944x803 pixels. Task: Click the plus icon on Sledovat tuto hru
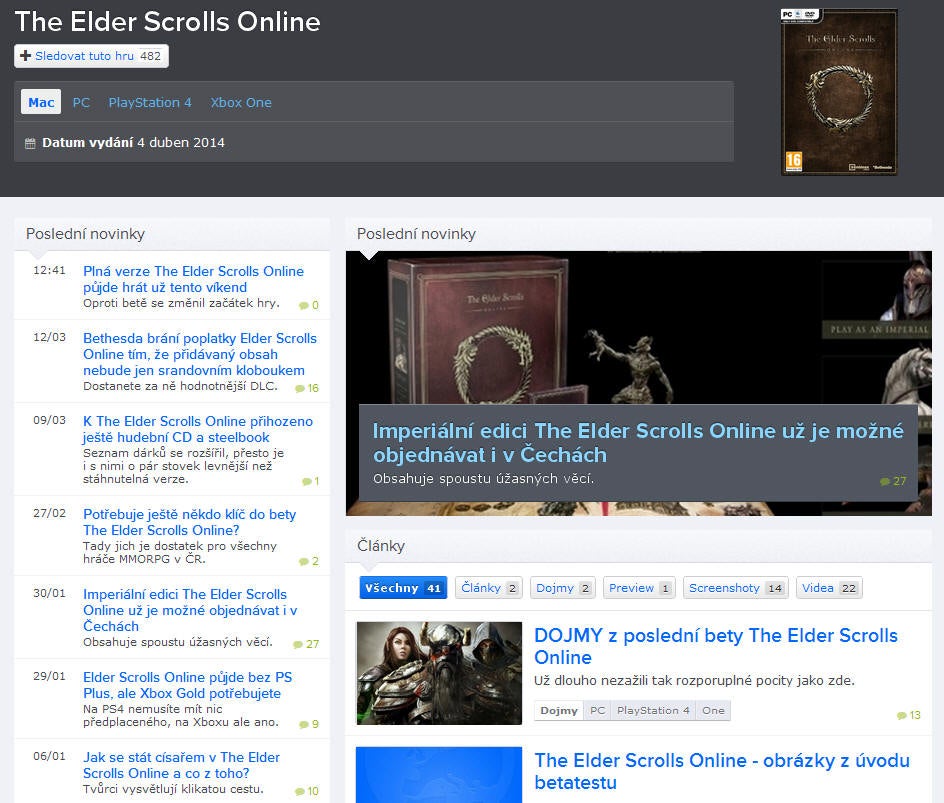tap(25, 56)
